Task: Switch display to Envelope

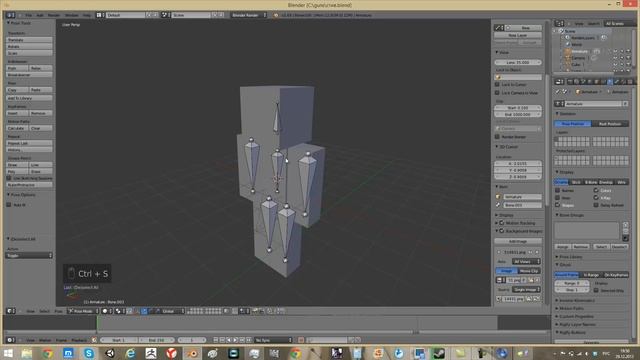Action: pyautogui.click(x=606, y=182)
